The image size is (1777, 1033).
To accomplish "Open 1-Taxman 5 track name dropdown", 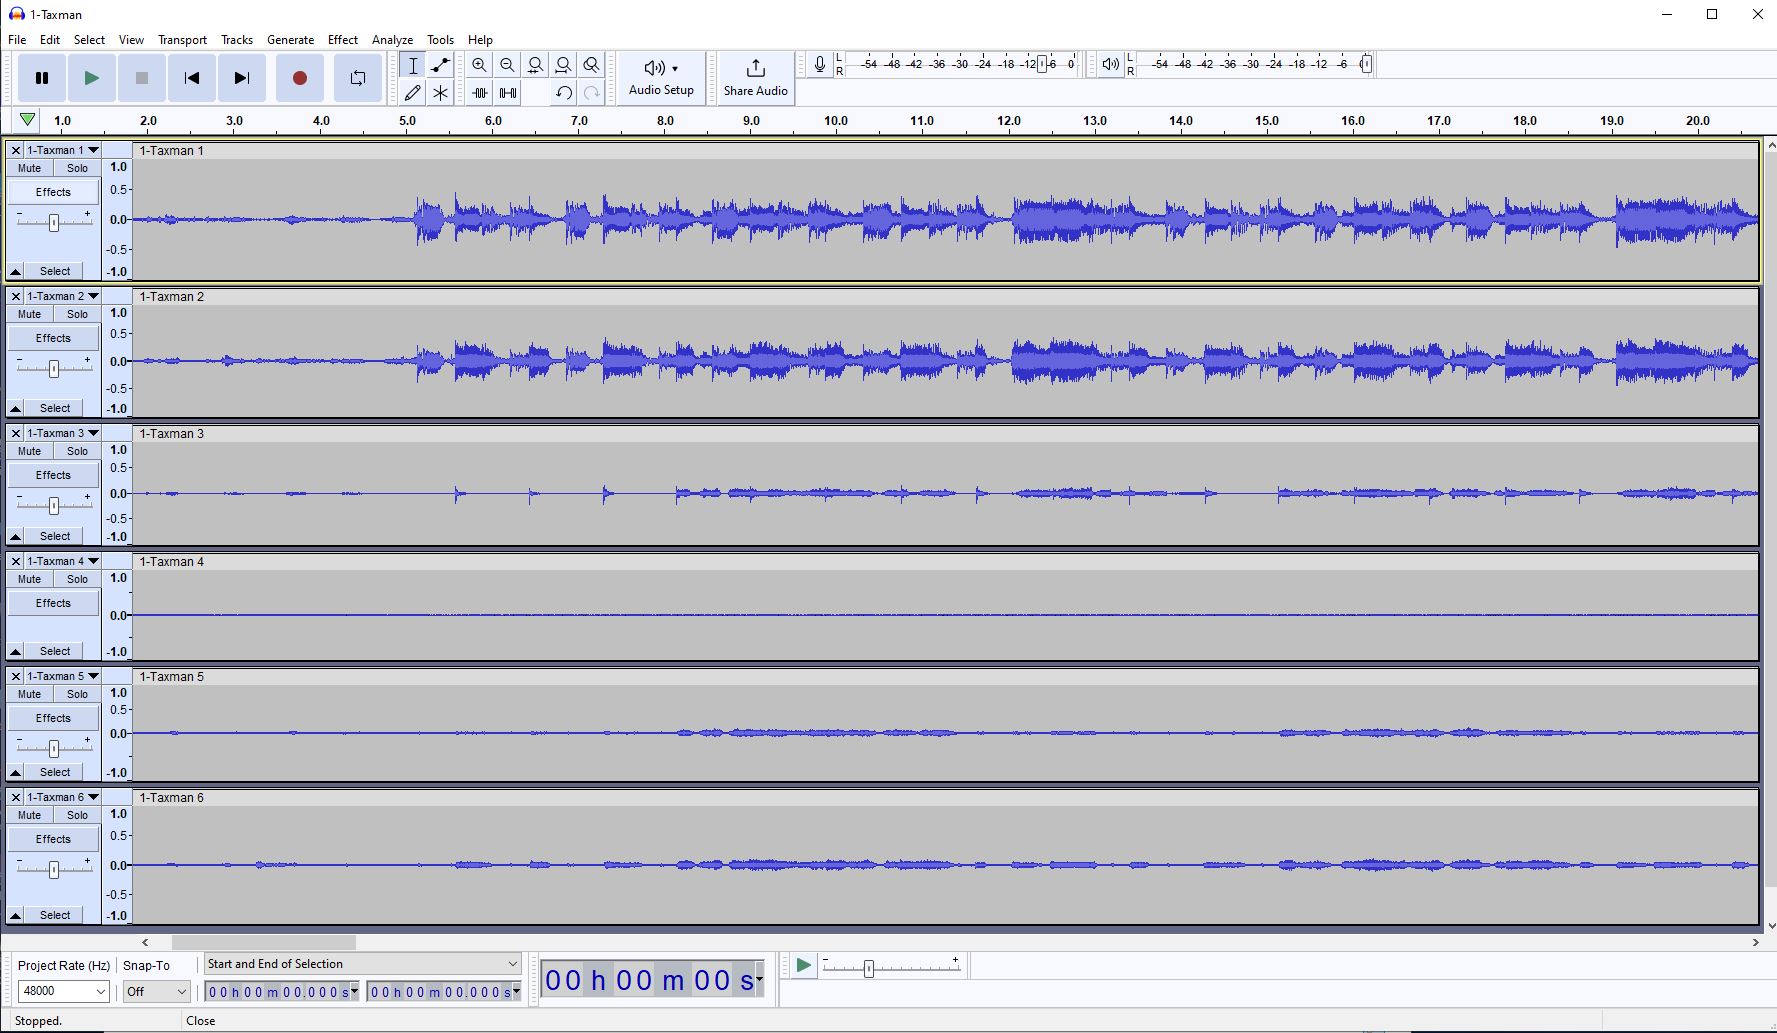I will pos(63,676).
